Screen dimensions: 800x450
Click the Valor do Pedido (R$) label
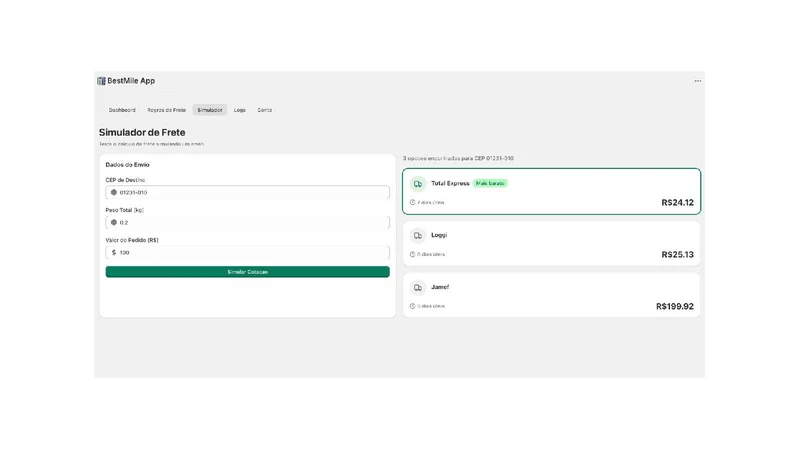coord(132,240)
